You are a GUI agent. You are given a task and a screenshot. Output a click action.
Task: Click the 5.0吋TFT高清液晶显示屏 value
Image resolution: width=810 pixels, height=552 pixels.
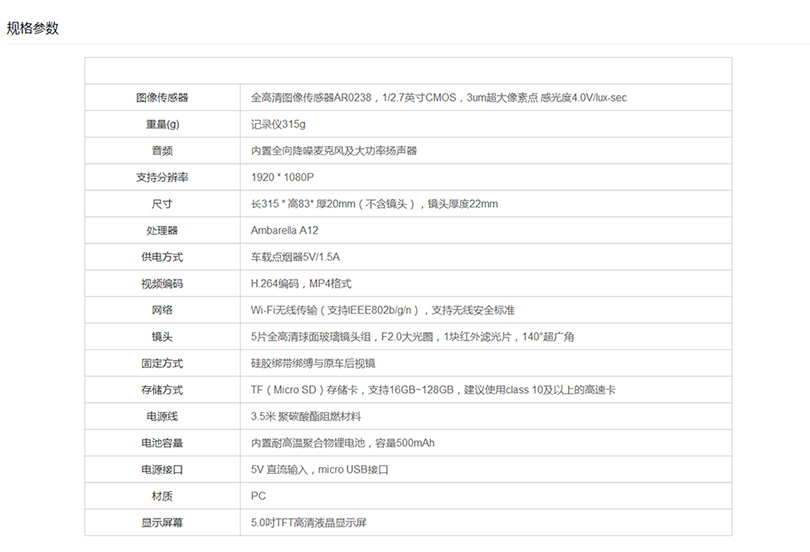[x=308, y=523]
